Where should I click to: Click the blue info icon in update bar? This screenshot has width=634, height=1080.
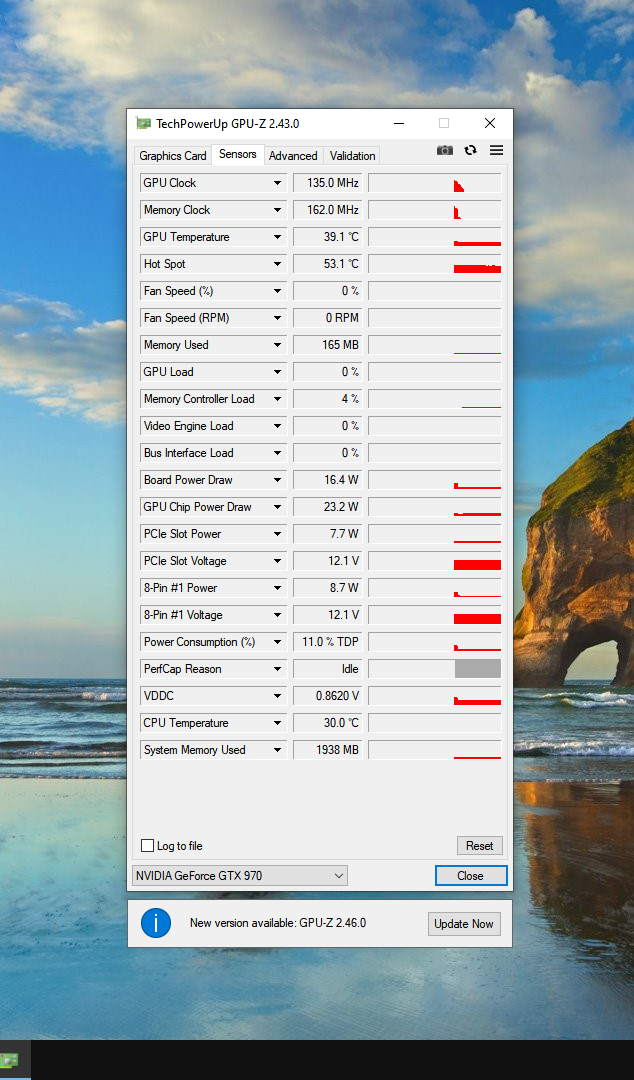point(156,923)
